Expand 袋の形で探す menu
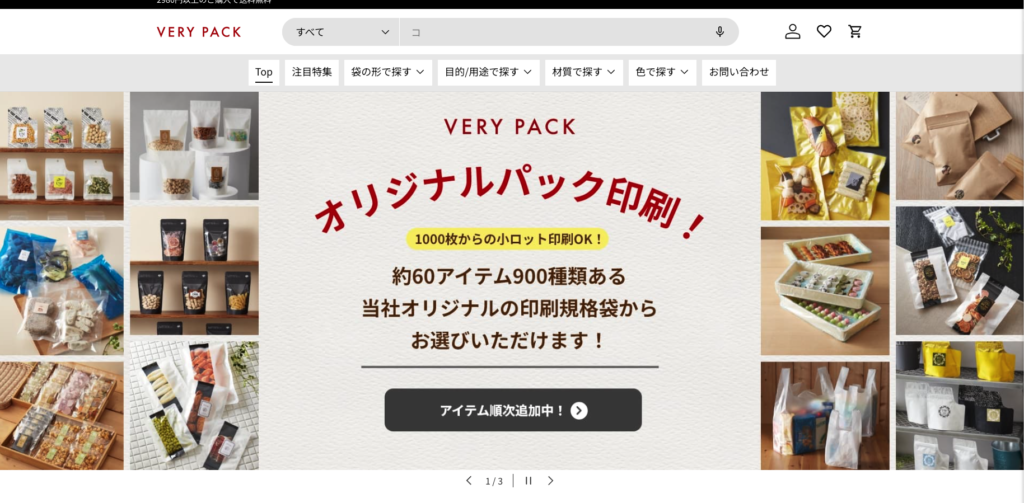Screen dimensions: 1024x503 (x=388, y=73)
